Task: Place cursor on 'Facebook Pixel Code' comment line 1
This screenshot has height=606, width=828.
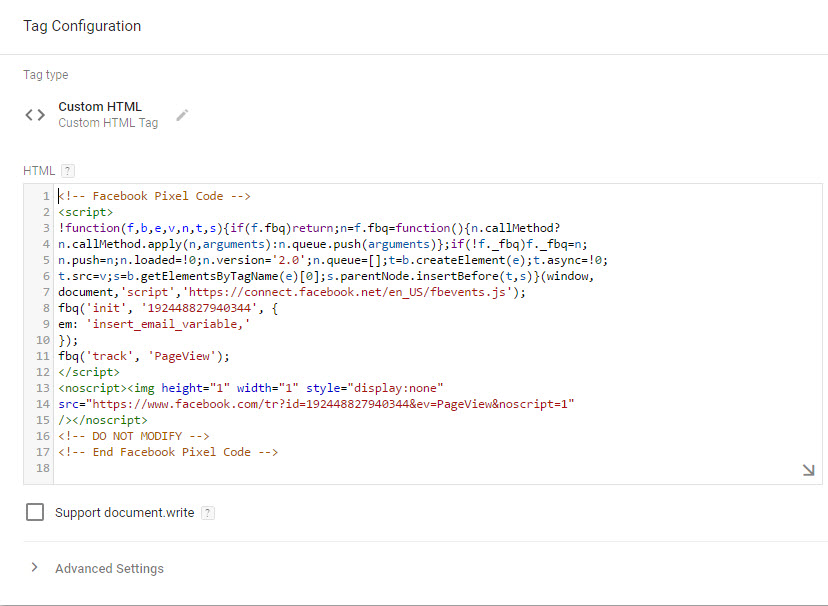Action: point(154,196)
